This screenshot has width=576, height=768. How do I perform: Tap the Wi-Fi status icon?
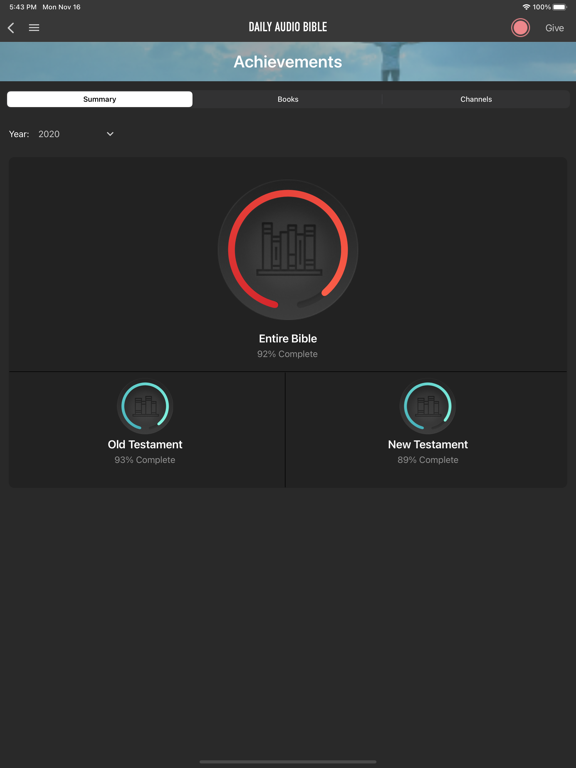pos(526,7)
